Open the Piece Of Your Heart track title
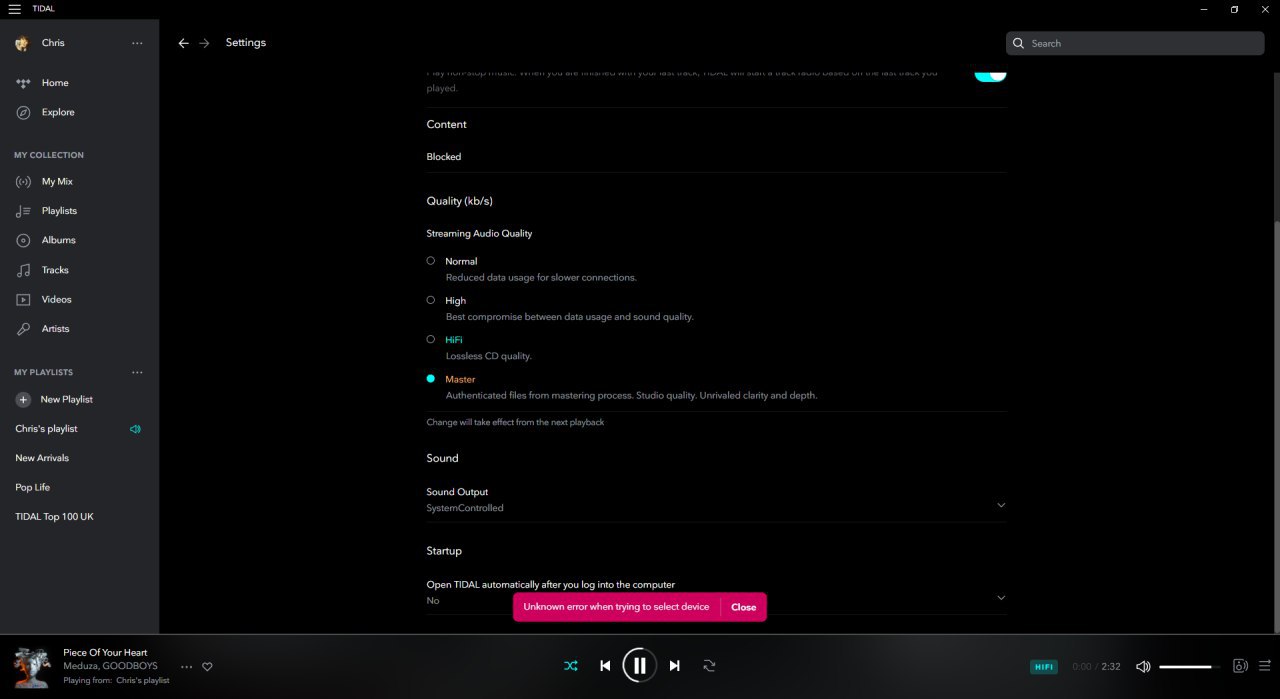 [x=105, y=653]
